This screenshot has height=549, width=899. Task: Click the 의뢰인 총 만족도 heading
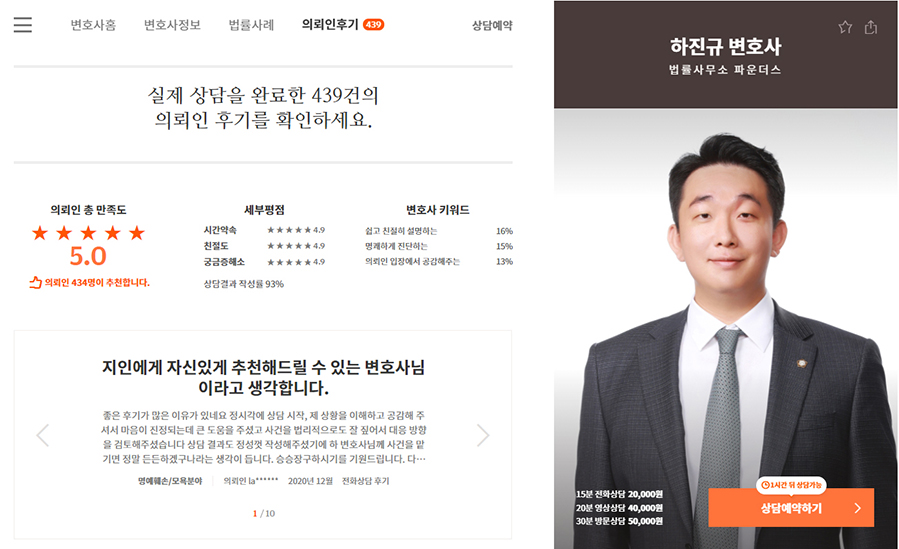[x=88, y=210]
